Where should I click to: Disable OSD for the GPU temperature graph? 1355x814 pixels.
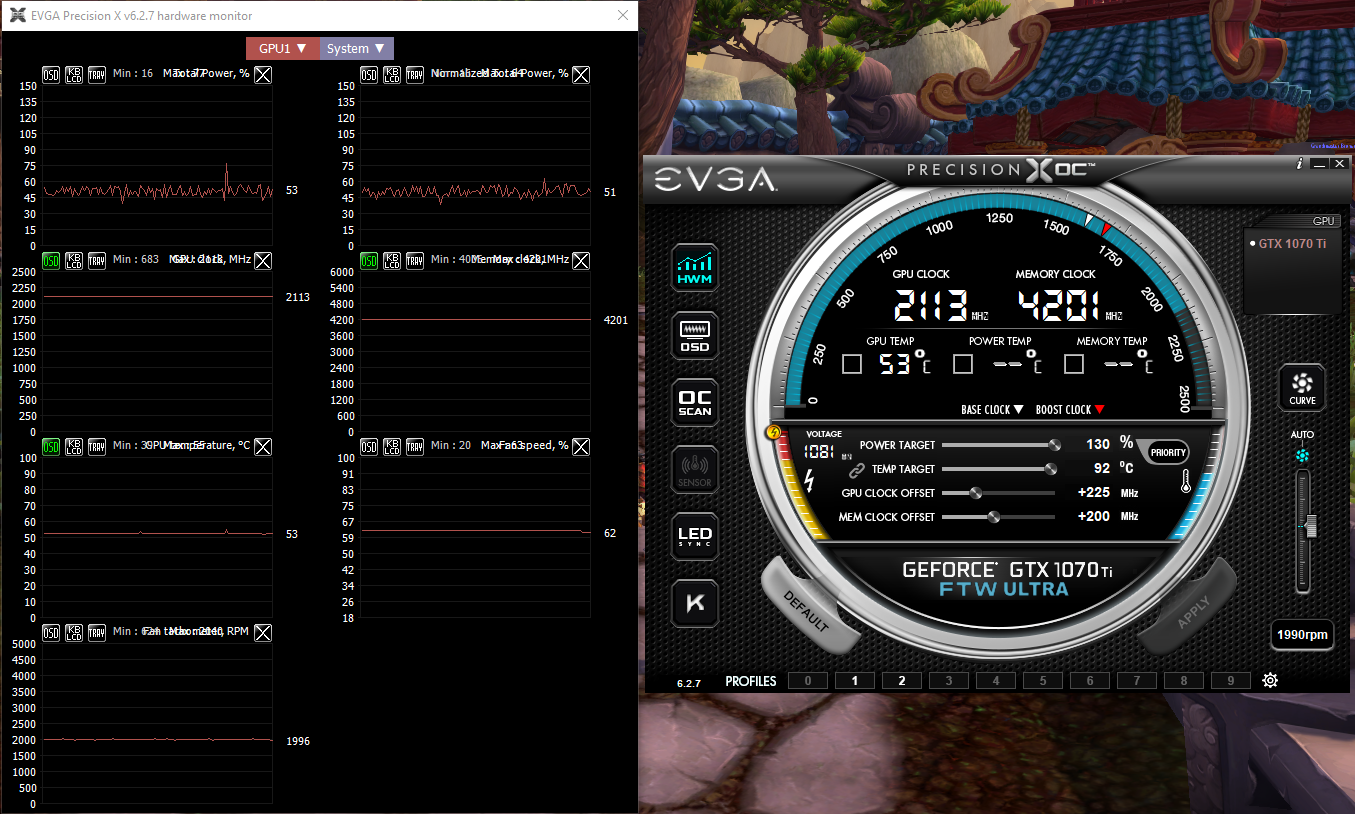click(x=51, y=446)
